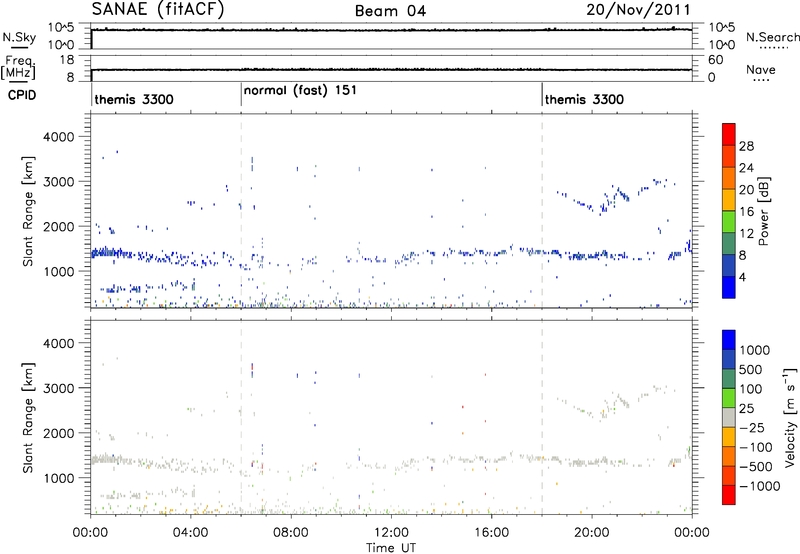Click the 18 label on frequency axis
Image resolution: width=800 pixels, height=554 pixels.
pos(66,60)
